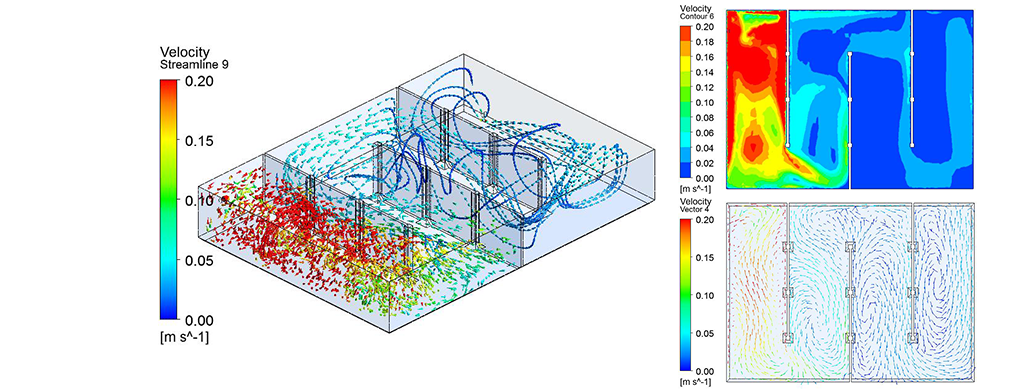Select the 0.18 label on Contour 6 legend
The image size is (1019, 391).
point(704,42)
